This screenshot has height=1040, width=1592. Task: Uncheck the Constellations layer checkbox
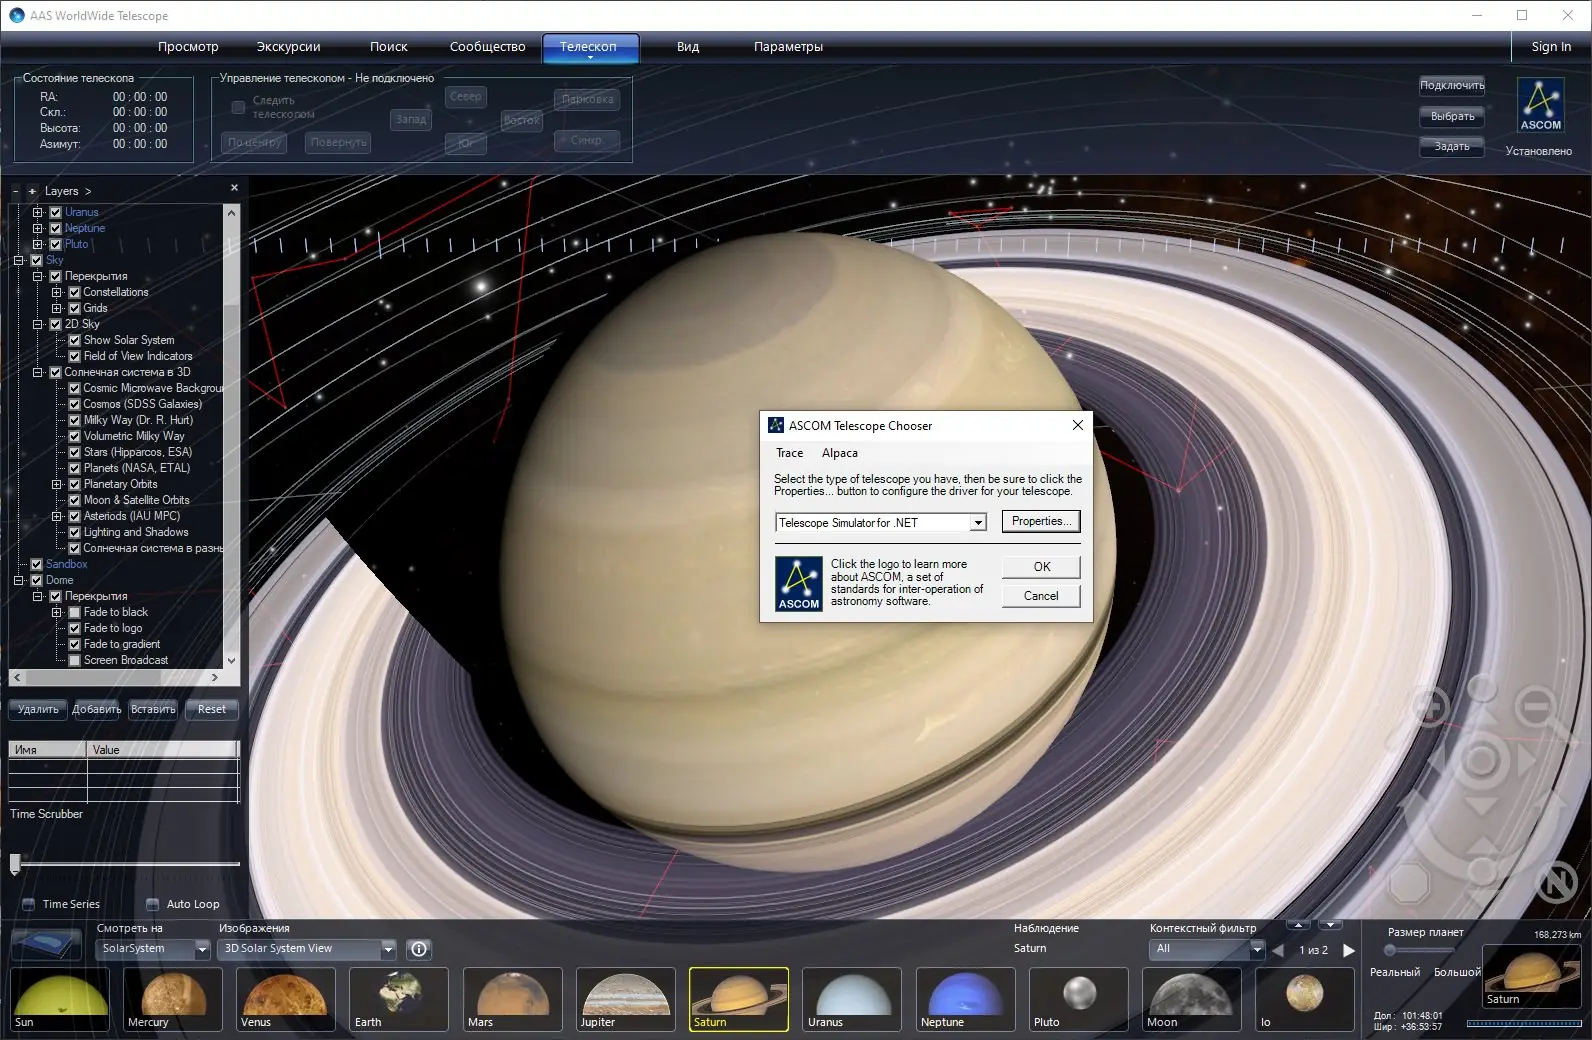point(74,292)
